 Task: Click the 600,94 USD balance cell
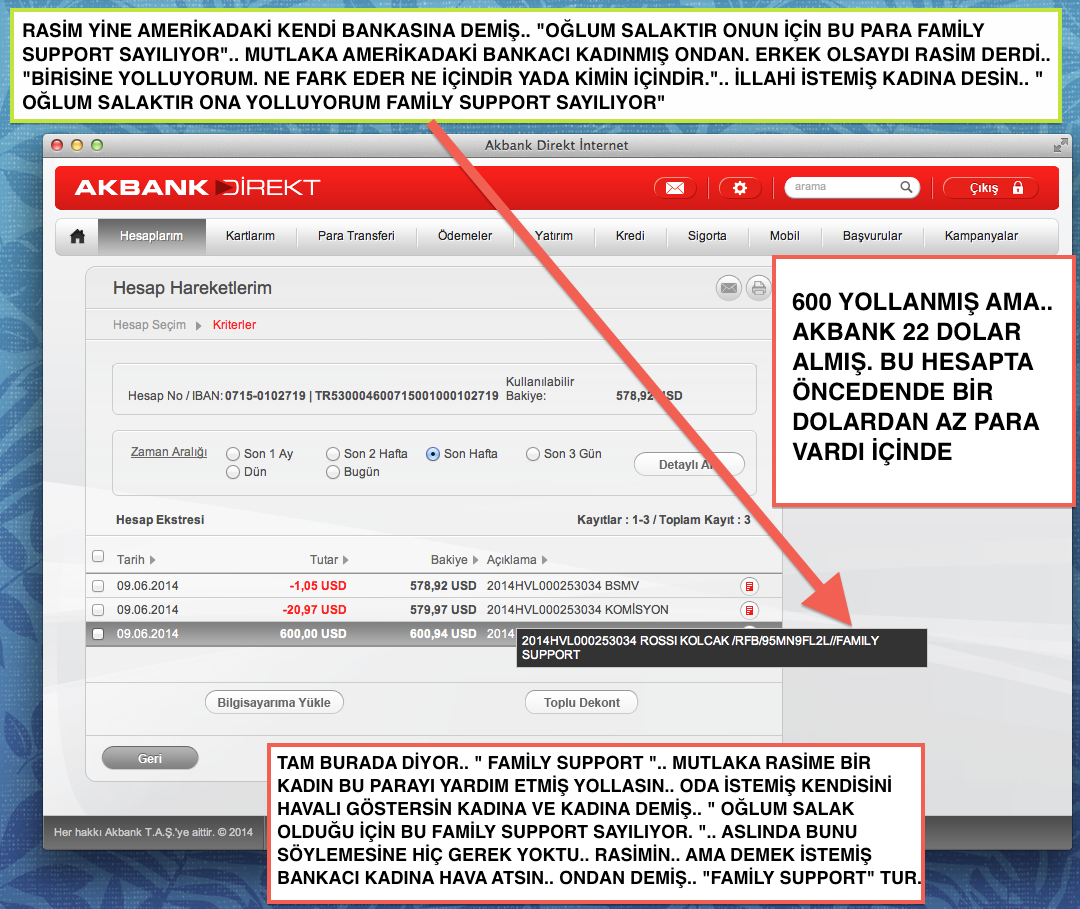[443, 634]
